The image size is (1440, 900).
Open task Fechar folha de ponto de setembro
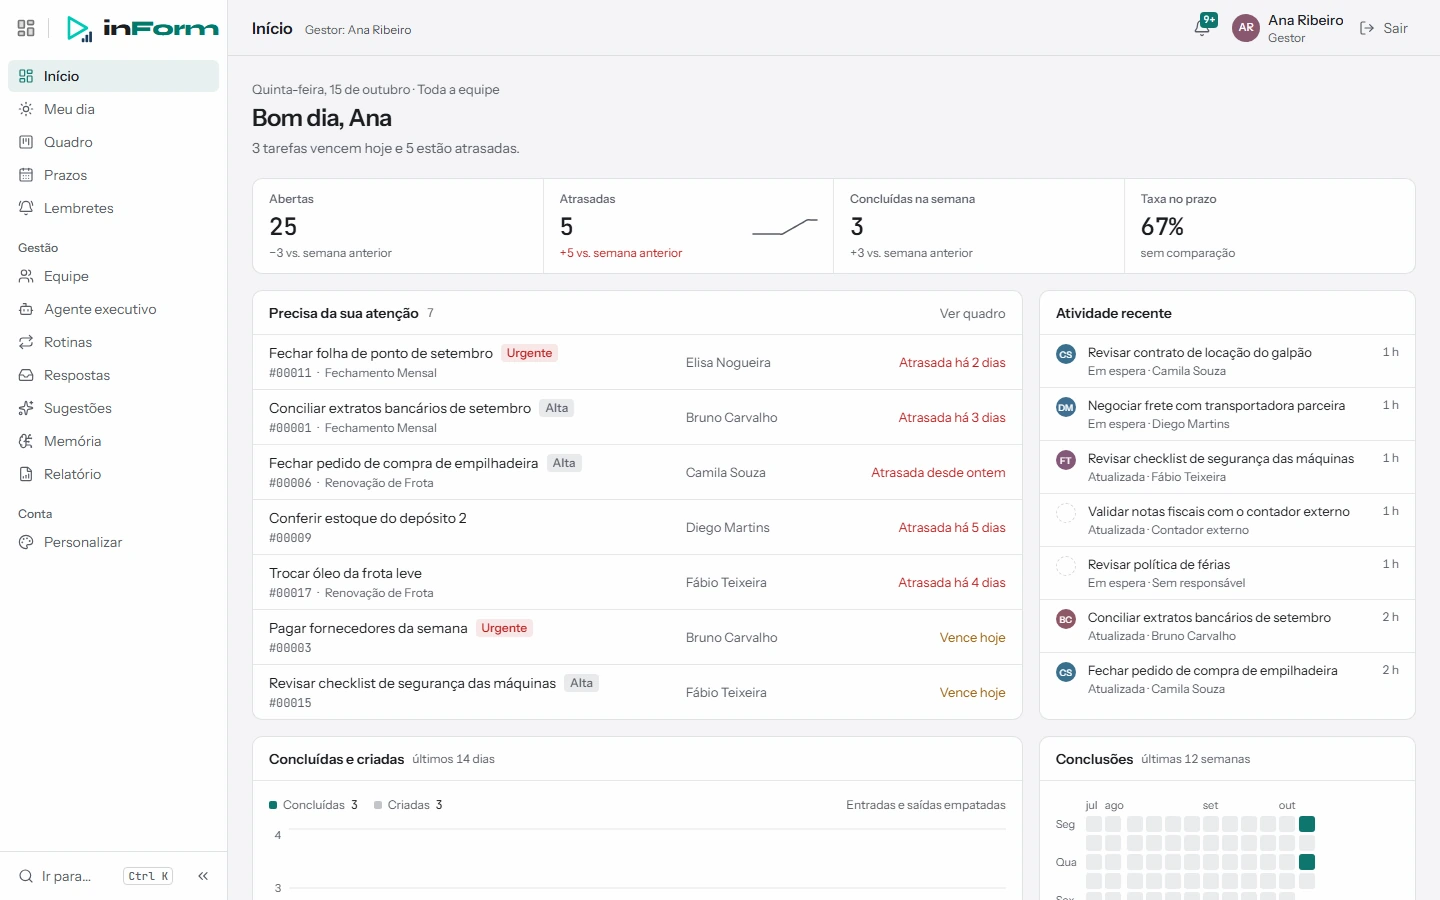(x=381, y=353)
